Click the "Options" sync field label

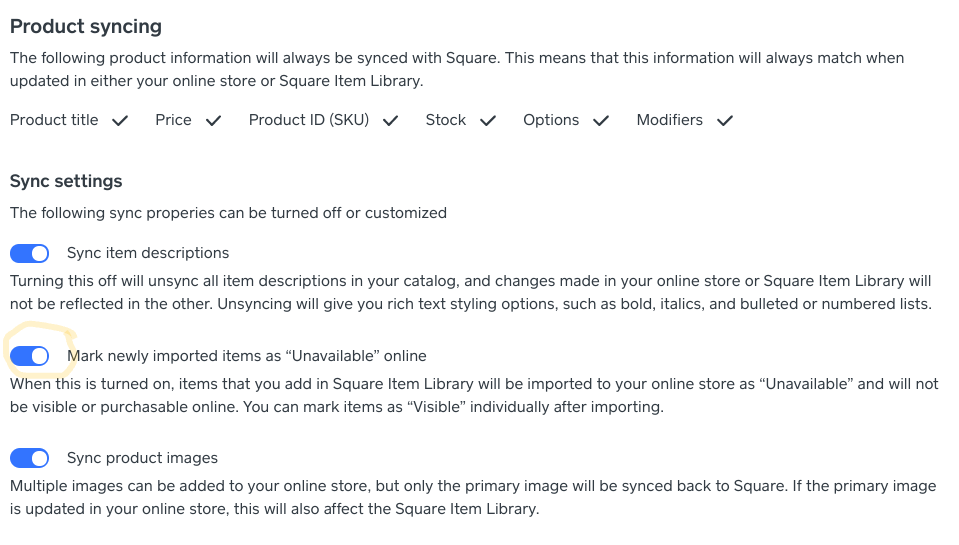click(551, 120)
